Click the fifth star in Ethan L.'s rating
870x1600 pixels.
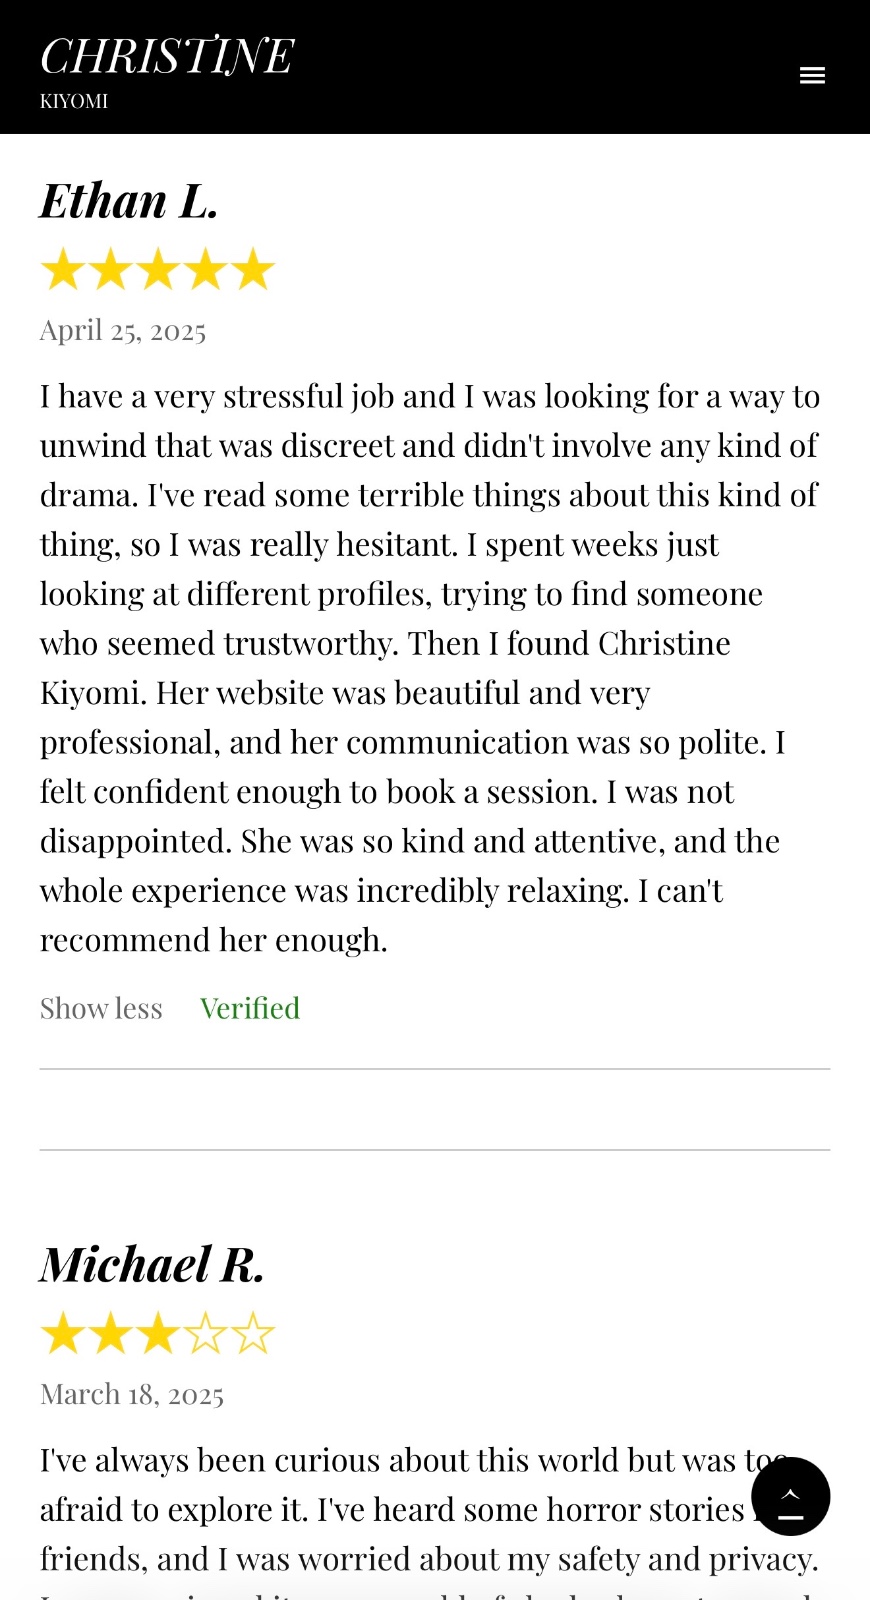pos(253,270)
